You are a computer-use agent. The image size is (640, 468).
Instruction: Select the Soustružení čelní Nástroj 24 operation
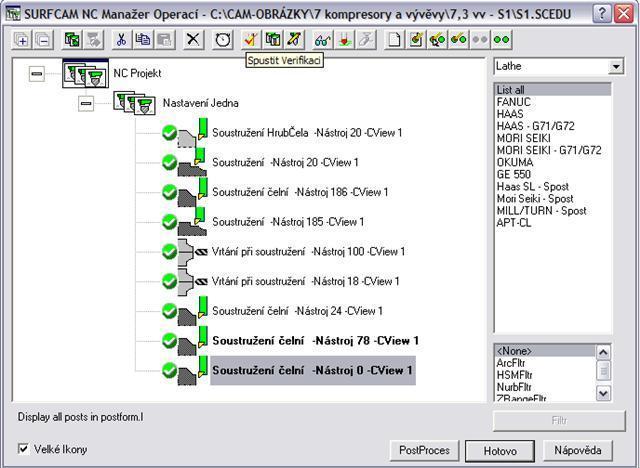(297, 311)
